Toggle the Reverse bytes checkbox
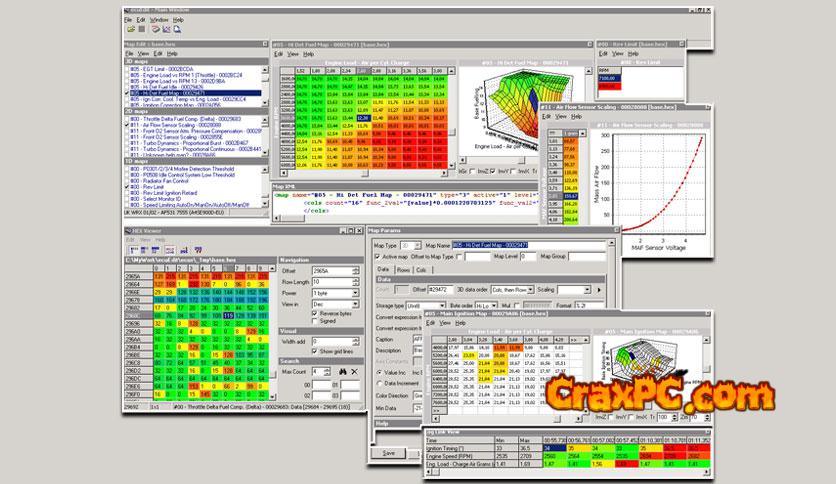Viewport: 836px width, 484px height. [x=315, y=314]
